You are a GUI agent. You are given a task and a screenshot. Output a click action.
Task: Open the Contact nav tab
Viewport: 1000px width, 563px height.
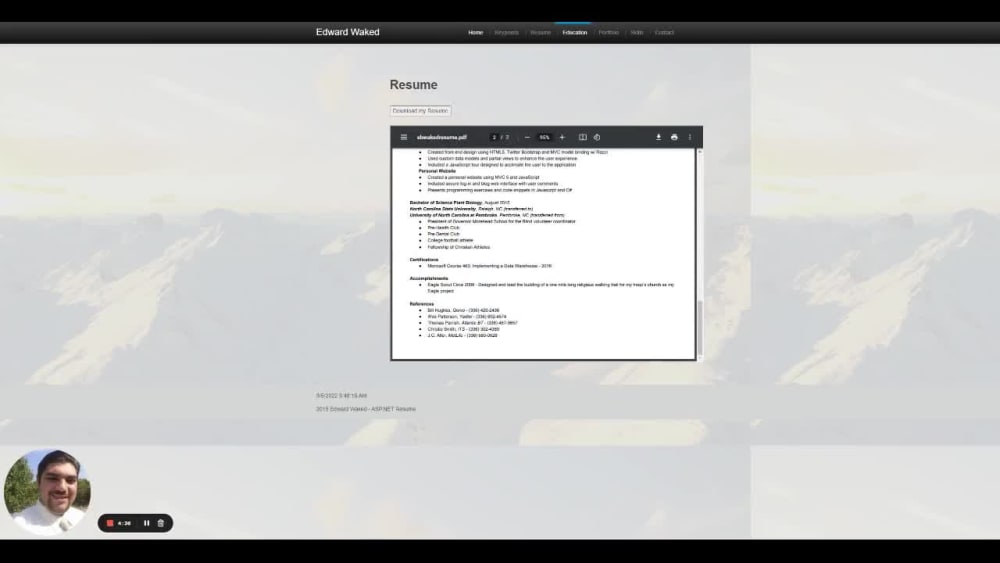[x=664, y=33]
